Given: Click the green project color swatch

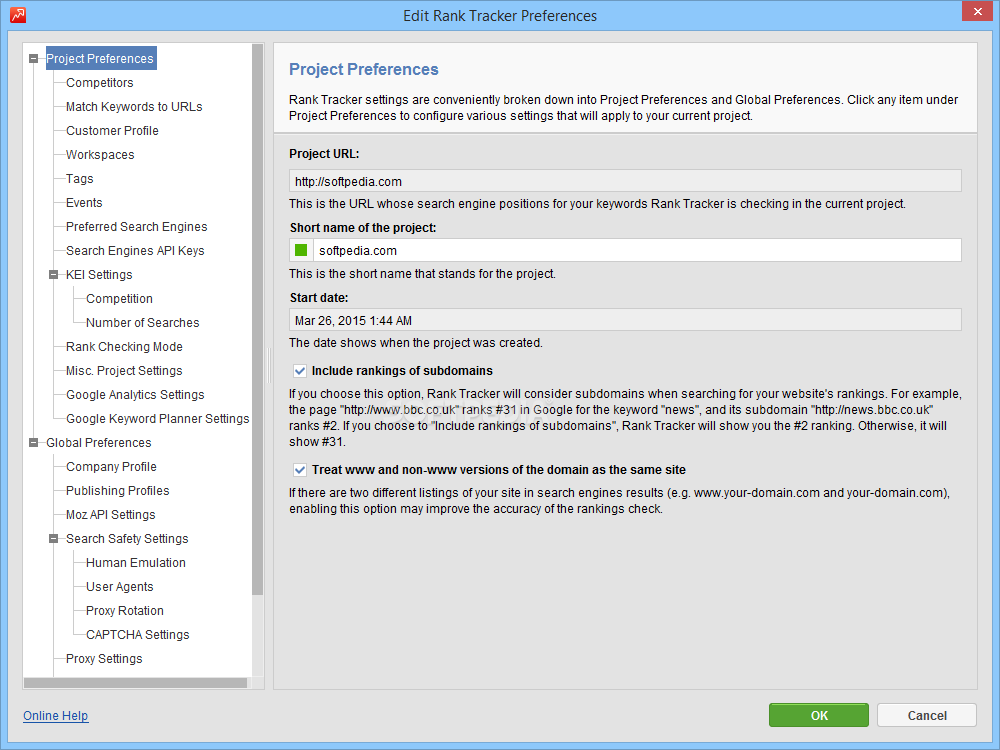Looking at the screenshot, I should pos(301,250).
